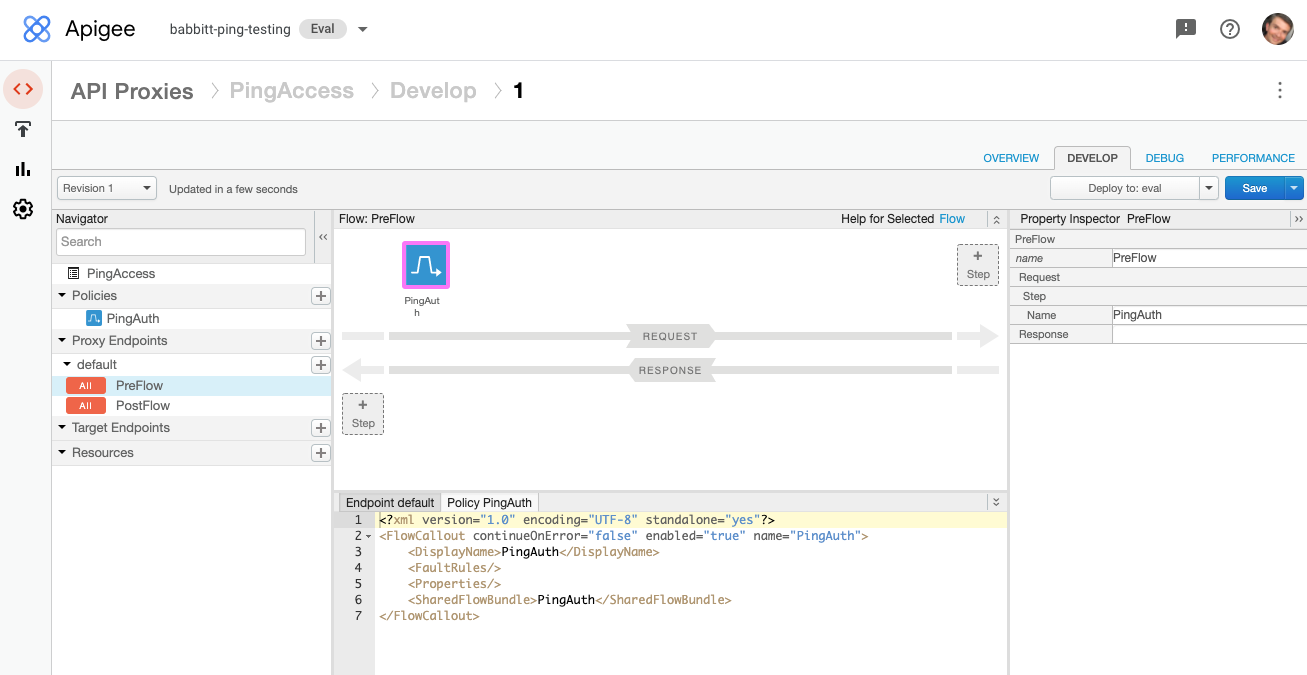1307x675 pixels.
Task: Open the Admin gear icon
Action: (x=23, y=209)
